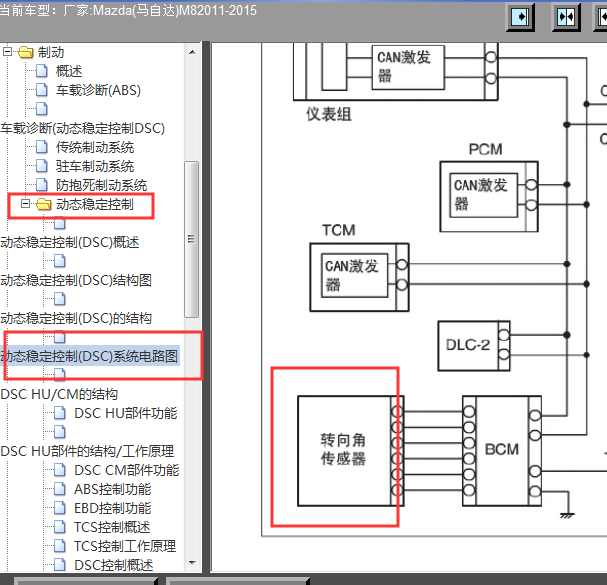
Task: Select the 动态稳定控制 folder icon
Action: pyautogui.click(x=44, y=204)
